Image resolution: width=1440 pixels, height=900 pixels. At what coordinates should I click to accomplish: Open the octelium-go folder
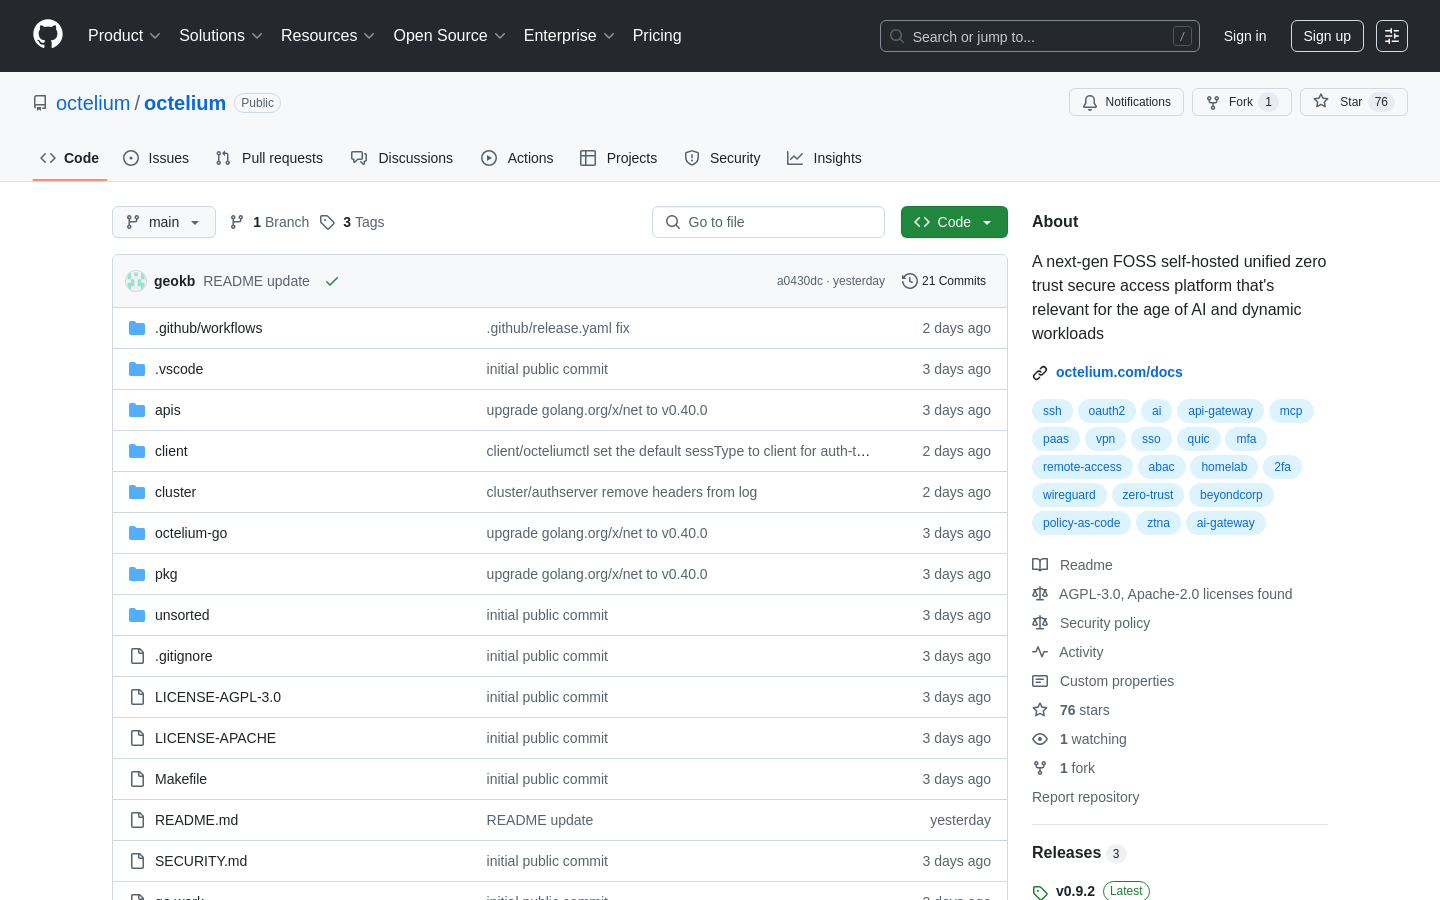[x=191, y=533]
